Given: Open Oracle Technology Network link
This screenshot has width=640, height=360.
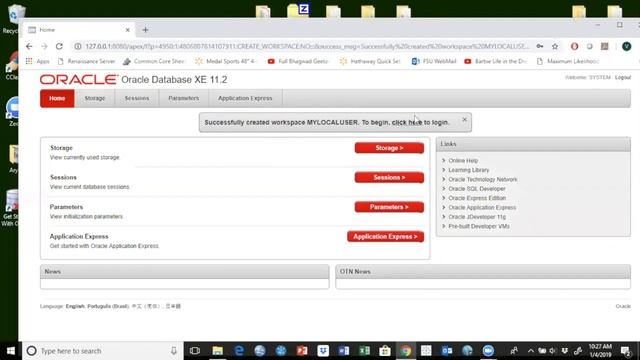Looking at the screenshot, I should 482,179.
